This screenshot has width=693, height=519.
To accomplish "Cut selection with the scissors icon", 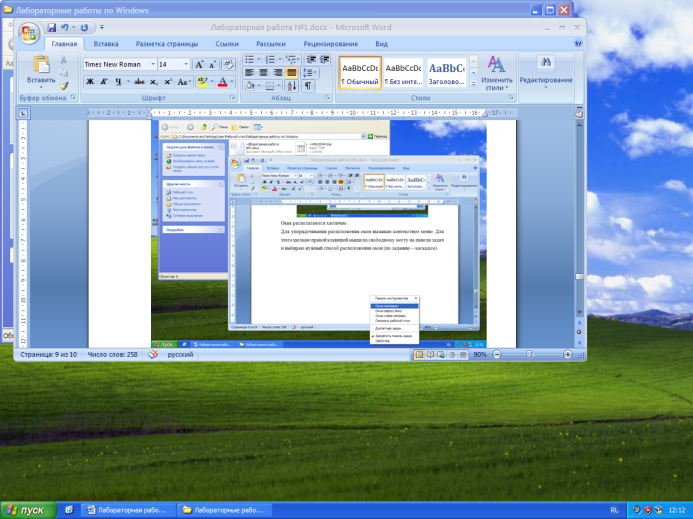I will coord(64,59).
